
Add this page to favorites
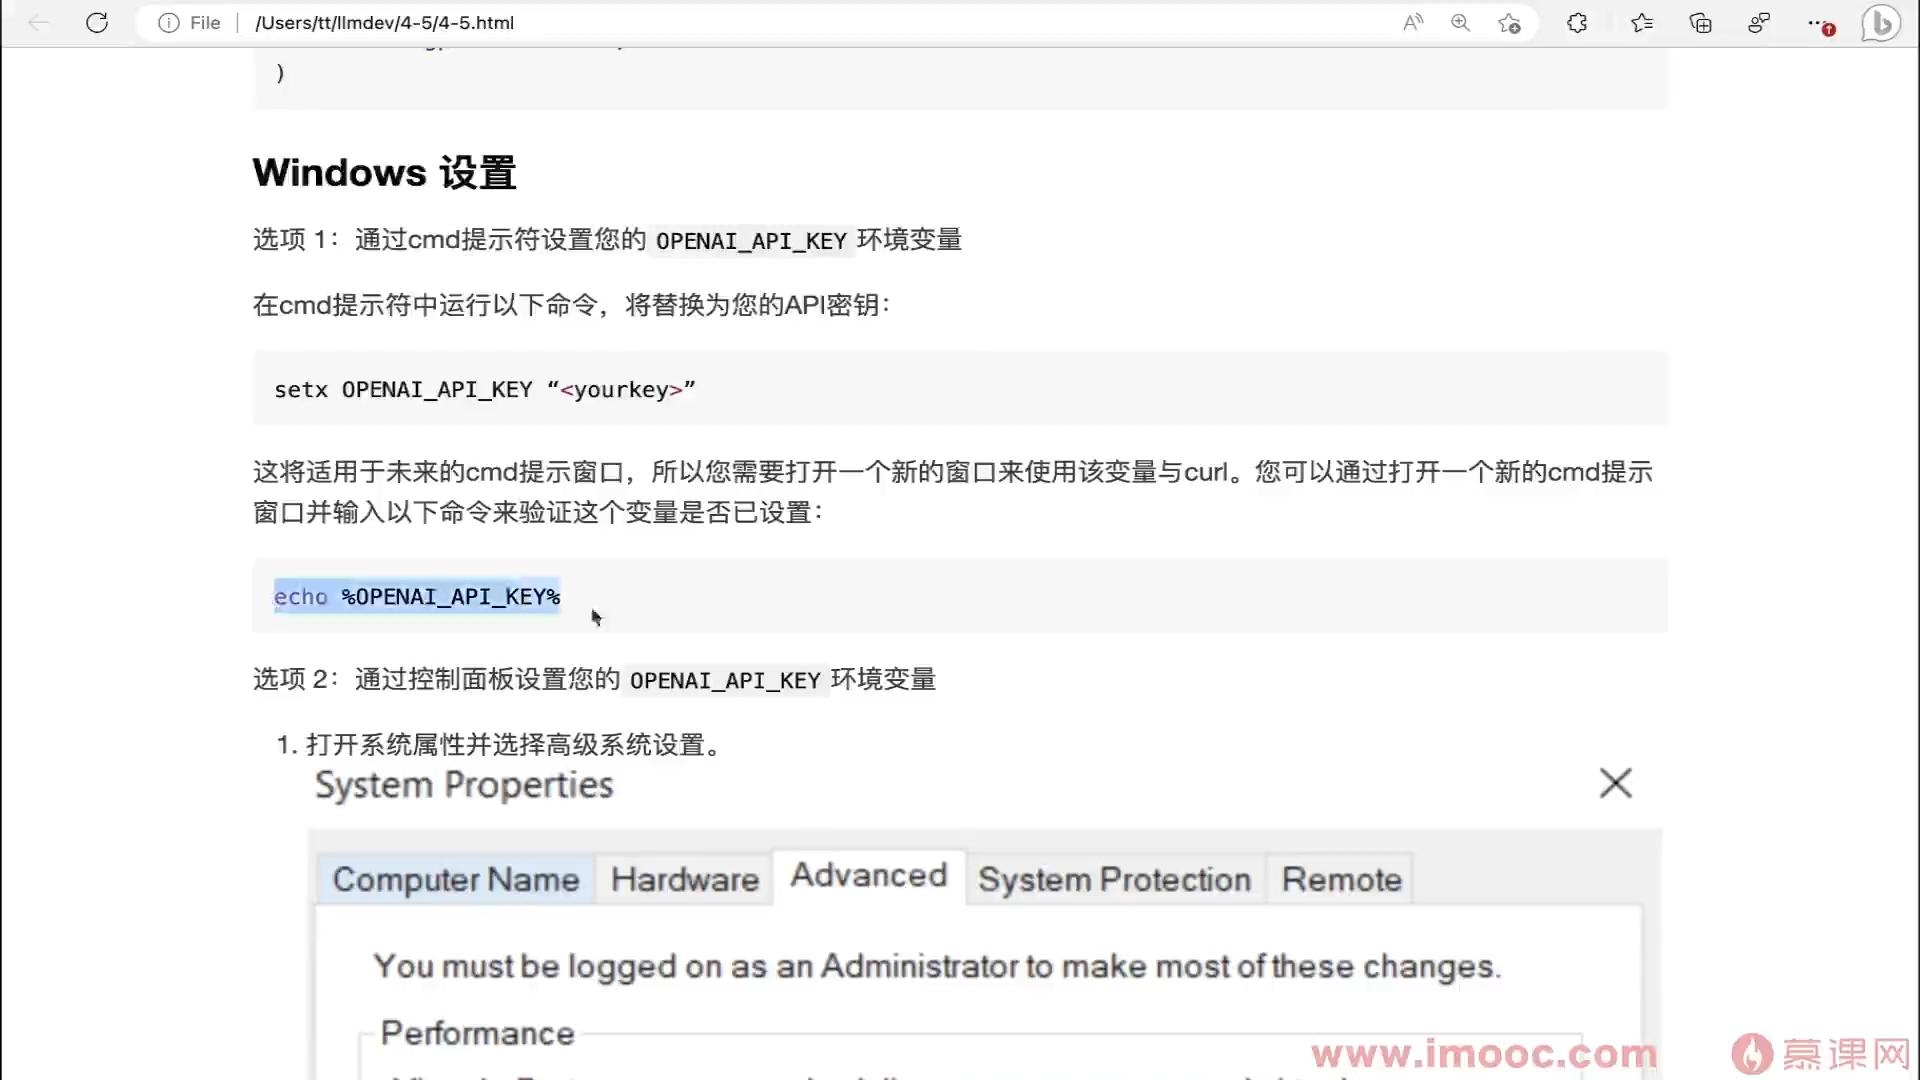pos(1509,22)
